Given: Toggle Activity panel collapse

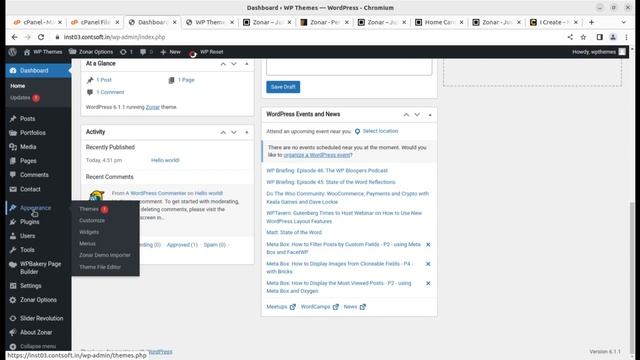Looking at the screenshot, I should click(247, 132).
